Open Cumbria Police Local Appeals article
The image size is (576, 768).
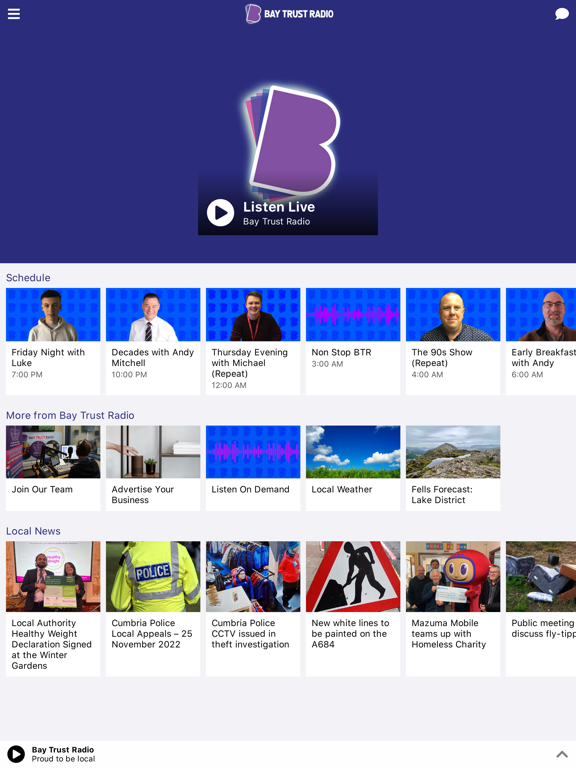[153, 608]
